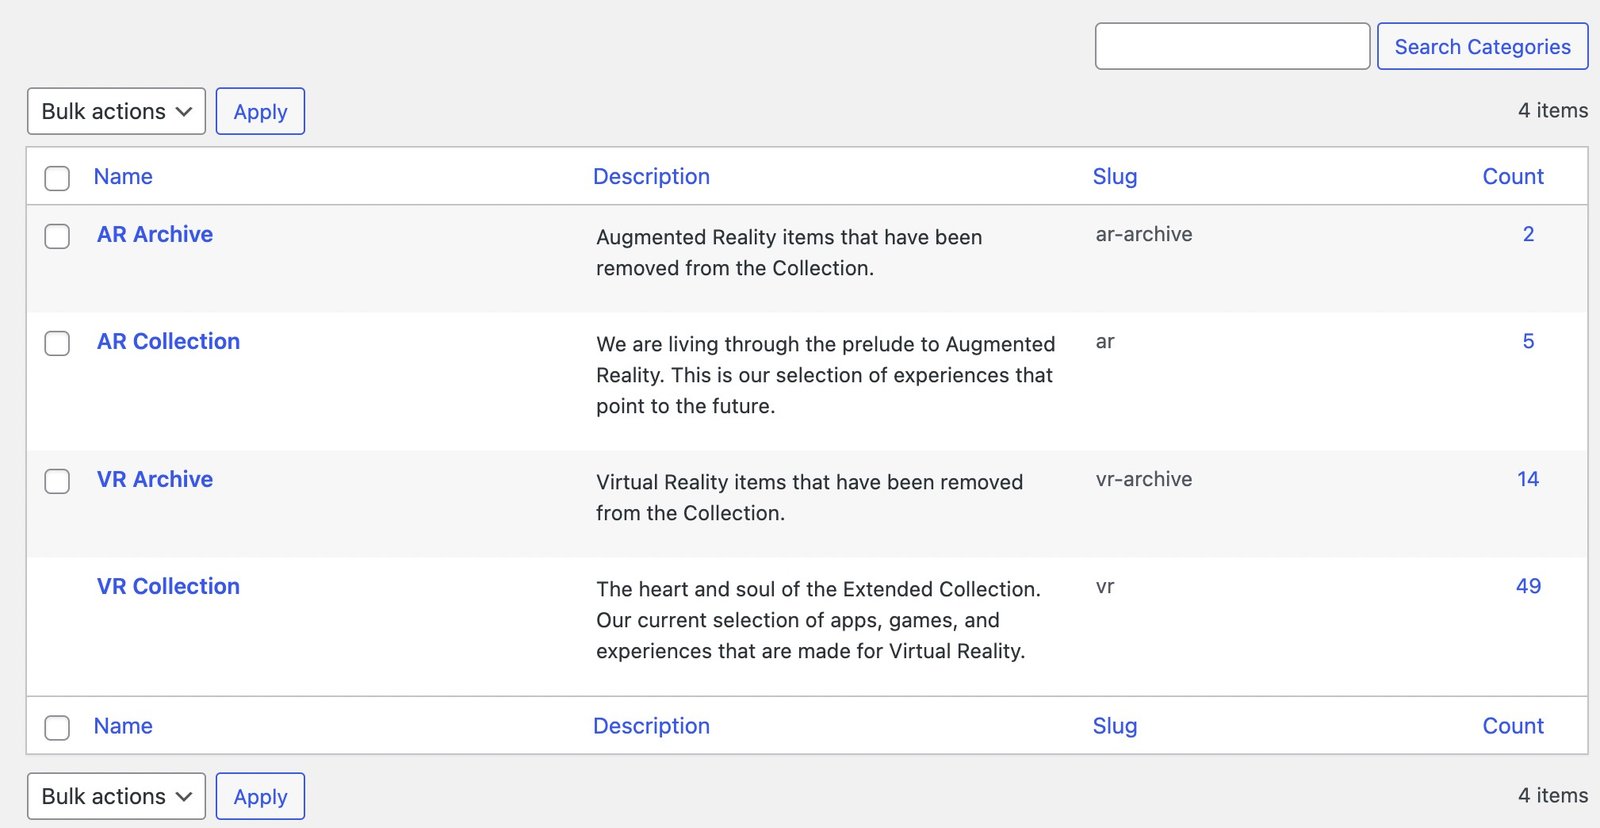View the 2 posts in AR Archive
Viewport: 1600px width, 828px height.
pos(1528,234)
